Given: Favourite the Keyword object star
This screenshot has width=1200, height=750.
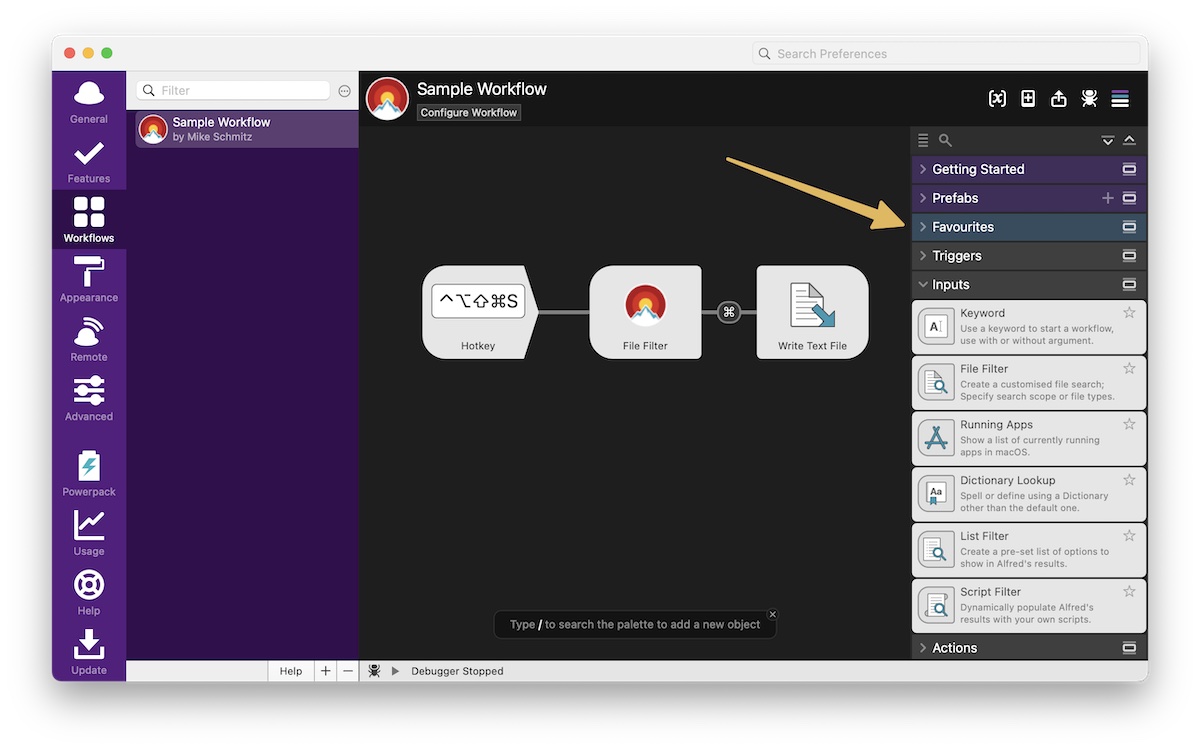Looking at the screenshot, I should click(1129, 313).
